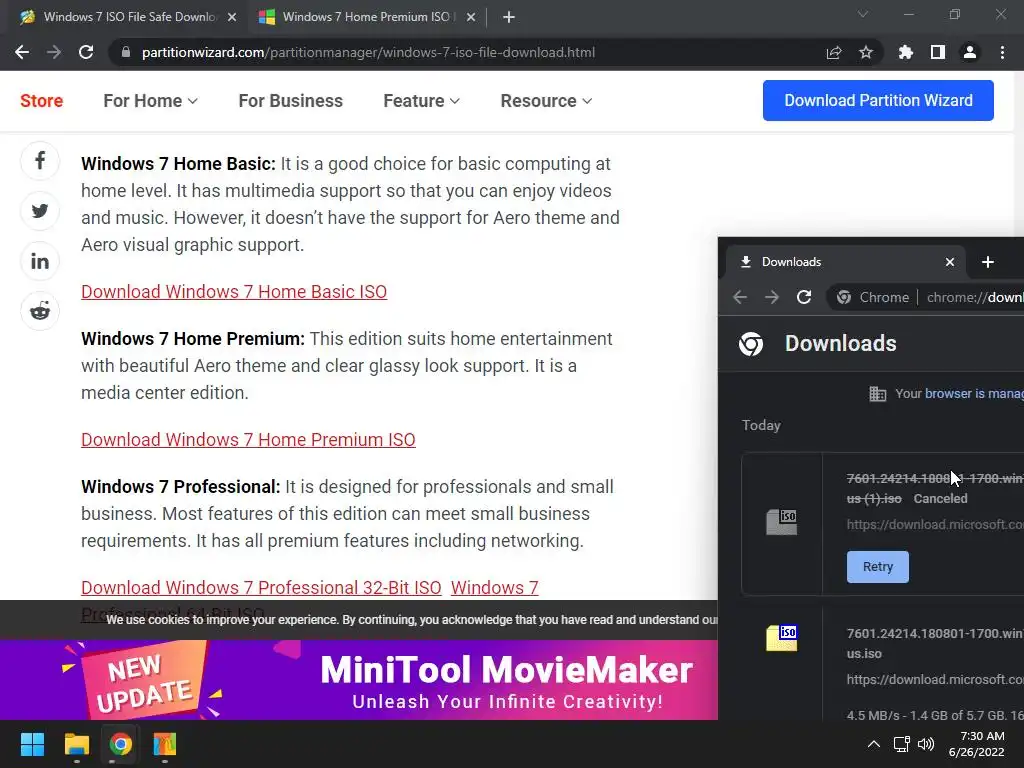Open the fourth taskbar app icon
Image resolution: width=1024 pixels, height=768 pixels.
pyautogui.click(x=165, y=744)
